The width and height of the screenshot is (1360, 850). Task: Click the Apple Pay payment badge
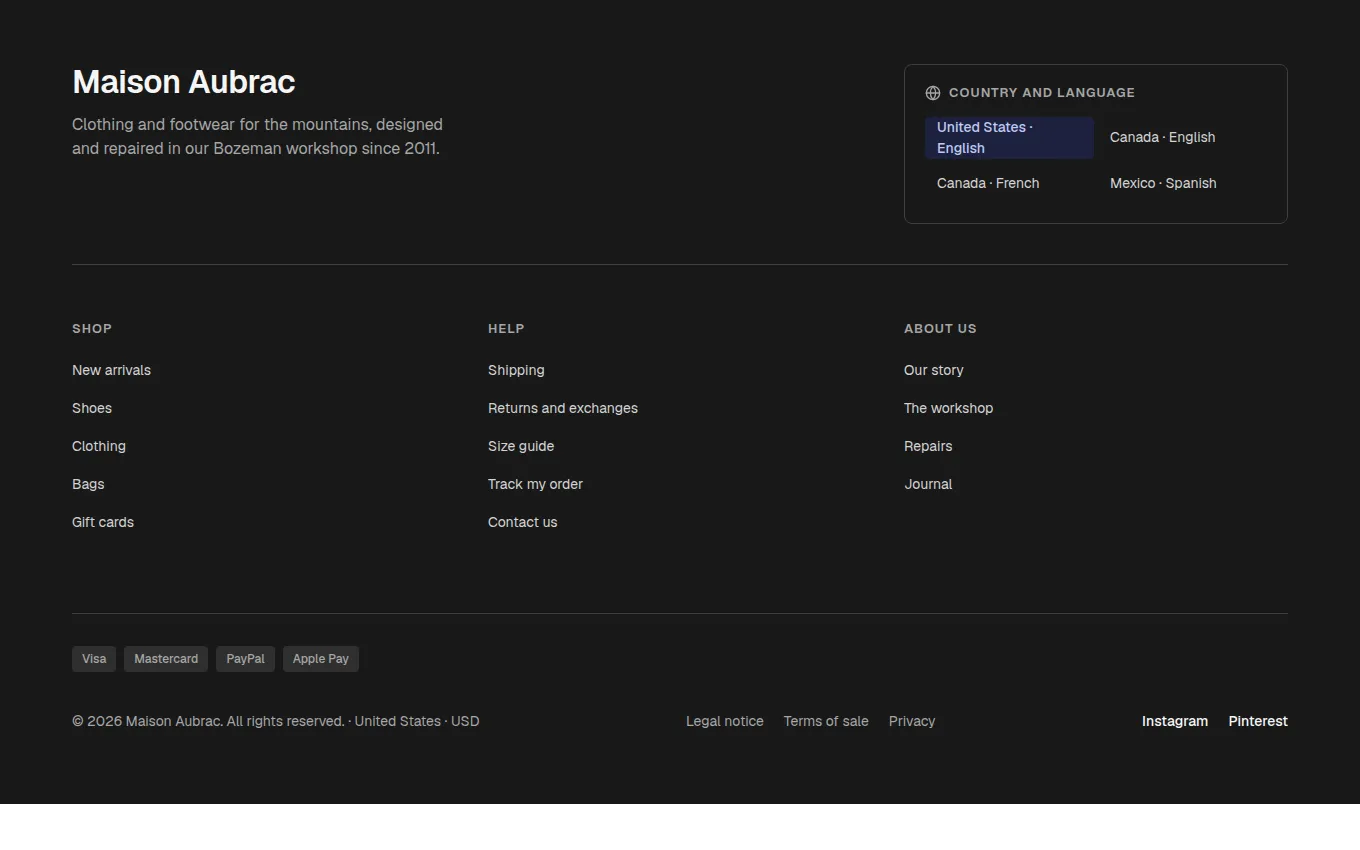[321, 659]
